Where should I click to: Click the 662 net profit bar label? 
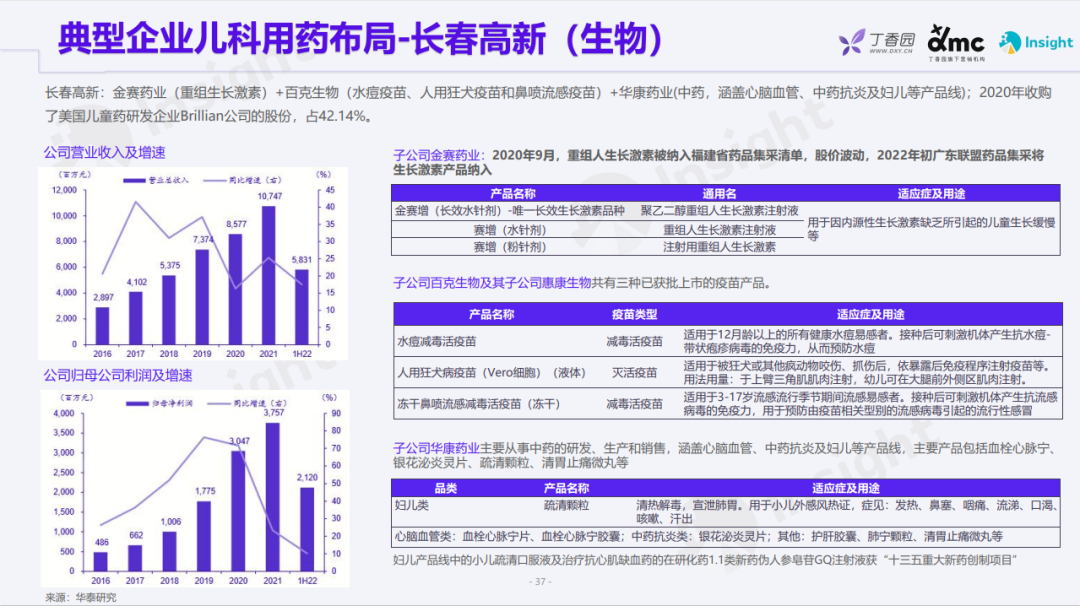click(x=136, y=534)
